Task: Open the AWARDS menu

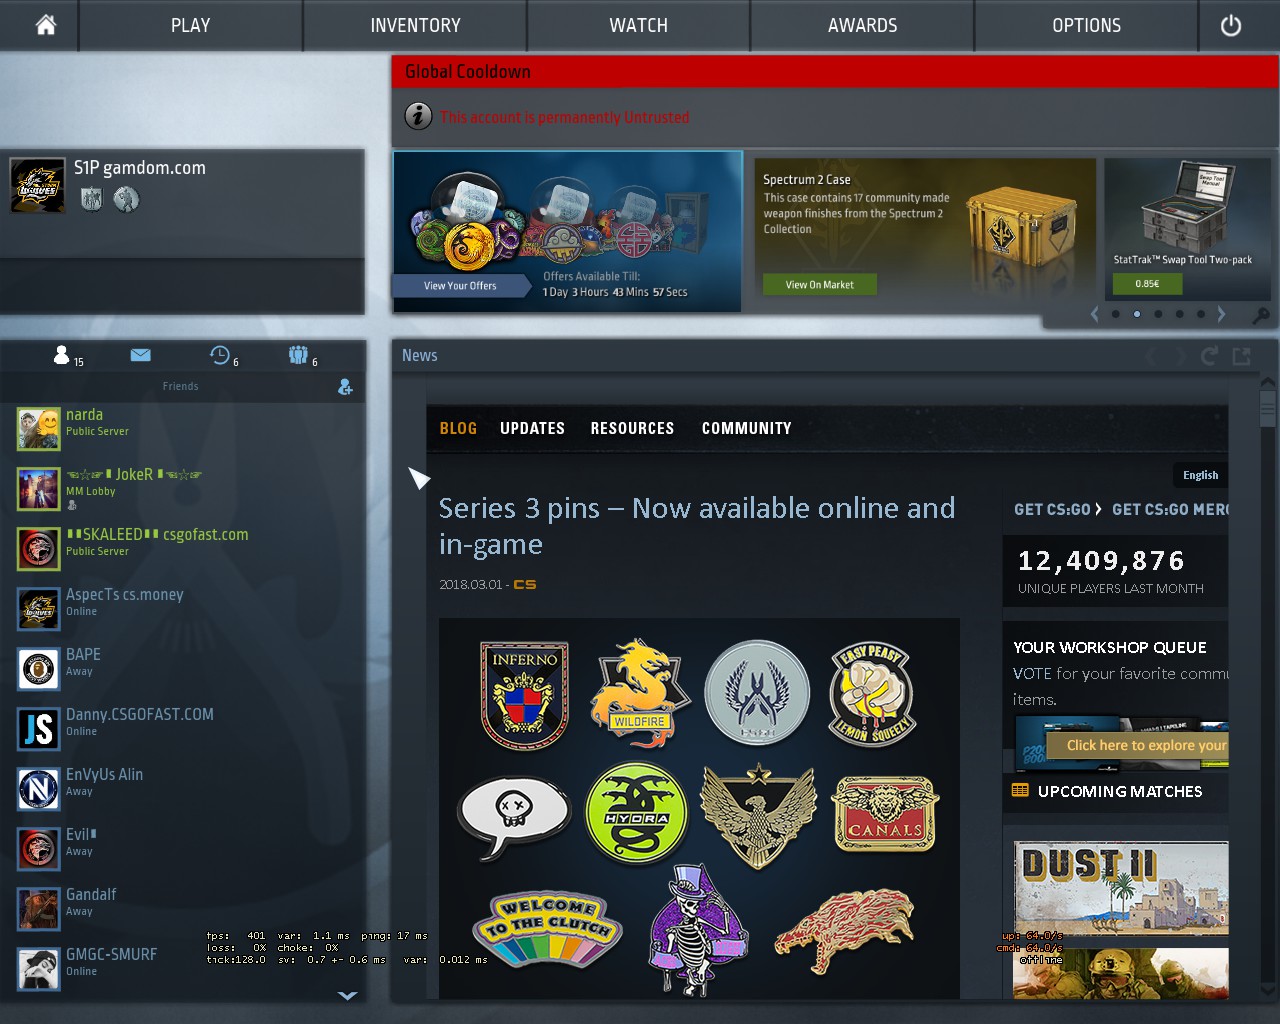Action: (x=862, y=26)
